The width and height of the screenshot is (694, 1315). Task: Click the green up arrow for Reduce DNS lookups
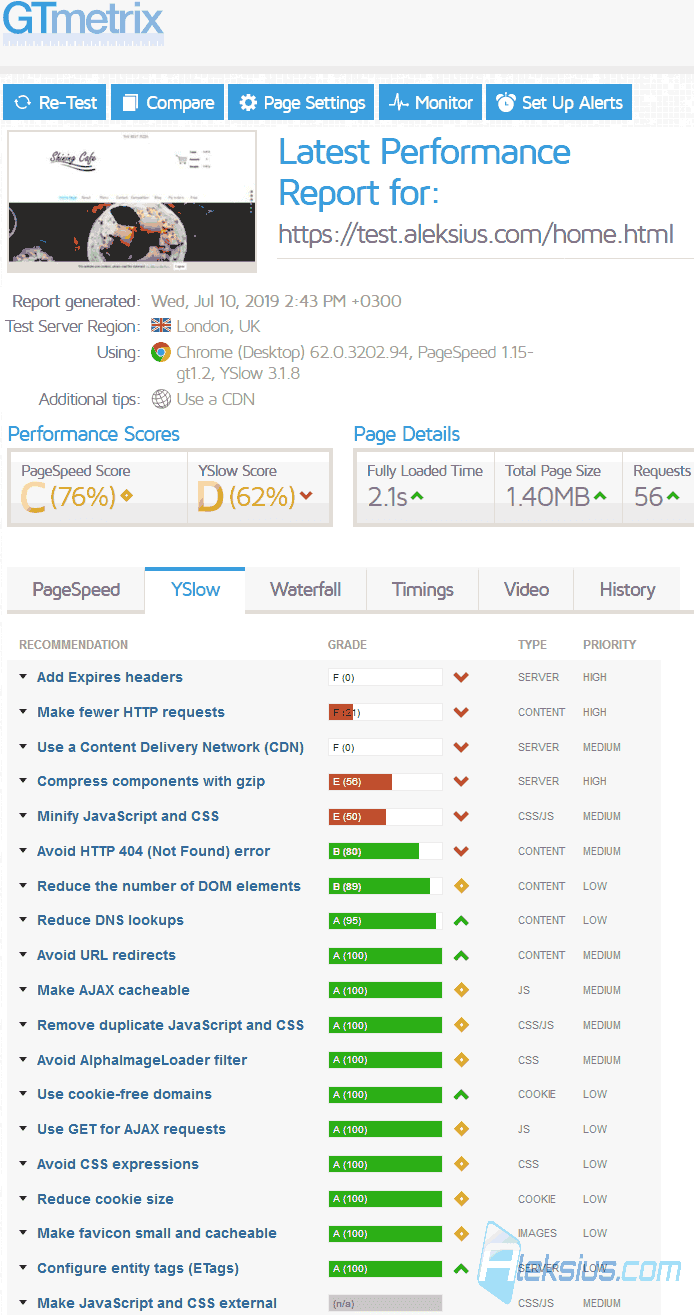[461, 920]
